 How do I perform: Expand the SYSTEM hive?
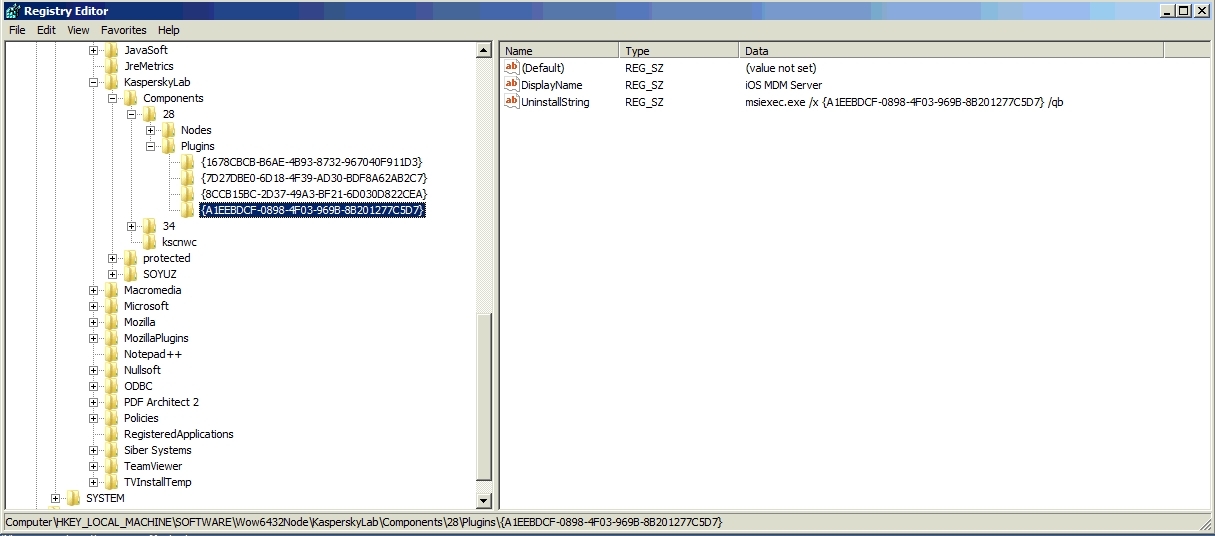point(56,498)
